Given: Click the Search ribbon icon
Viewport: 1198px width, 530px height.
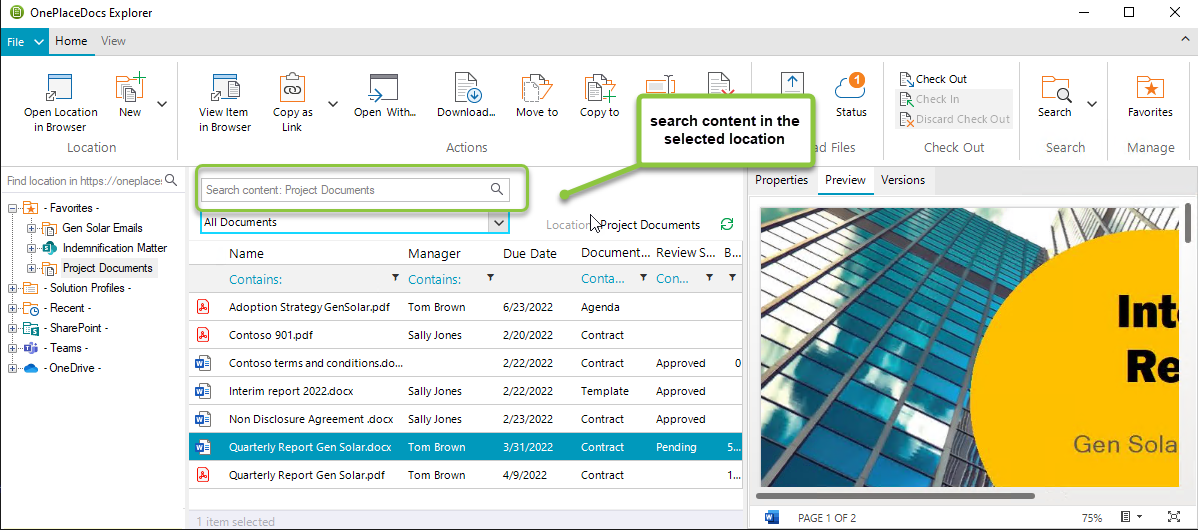Looking at the screenshot, I should [x=1055, y=88].
